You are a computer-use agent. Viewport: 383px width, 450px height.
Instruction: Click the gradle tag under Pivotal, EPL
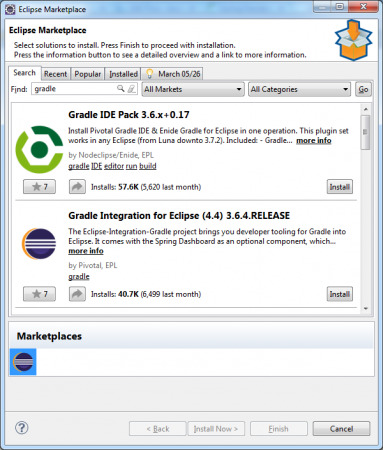point(79,277)
